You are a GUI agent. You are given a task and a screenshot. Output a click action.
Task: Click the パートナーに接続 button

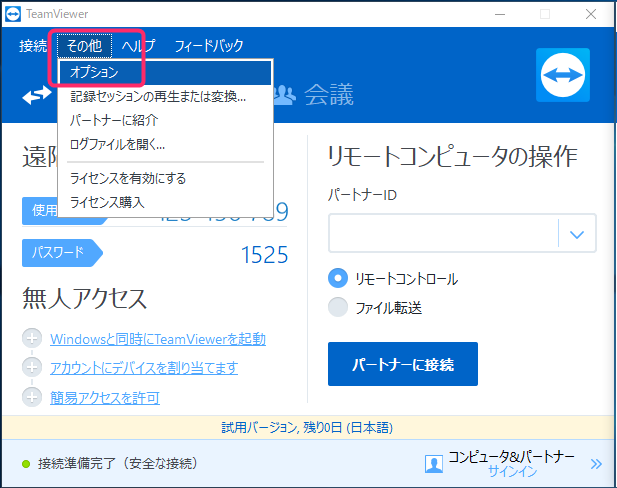(x=403, y=364)
